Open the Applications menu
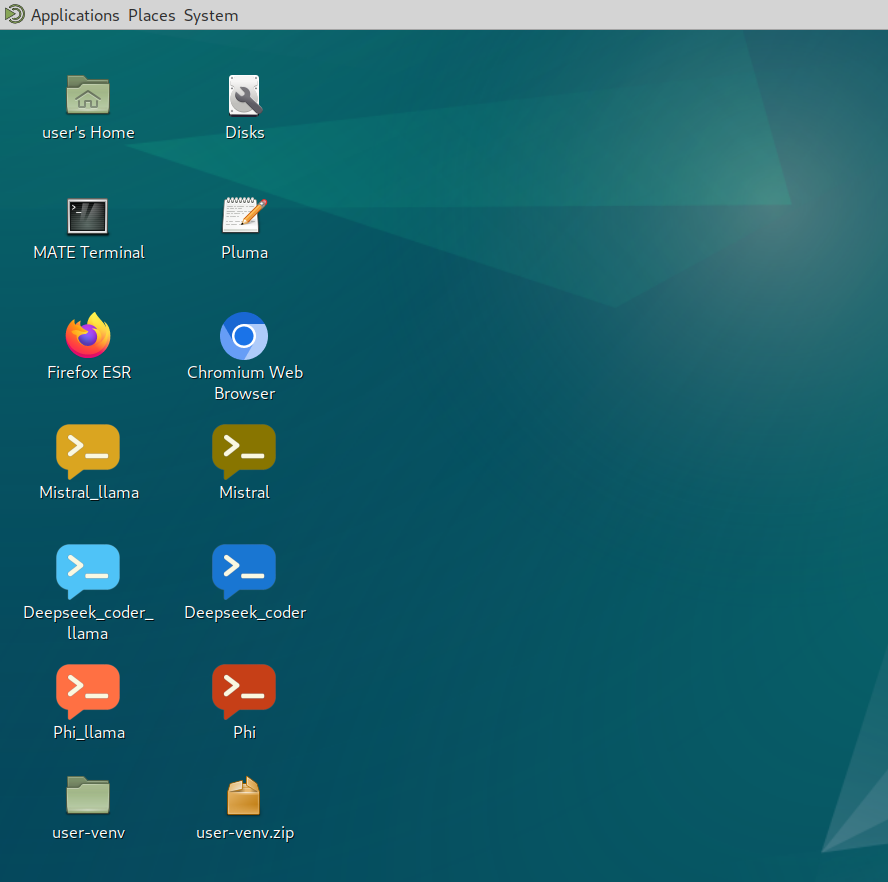The image size is (888, 882). 75,15
